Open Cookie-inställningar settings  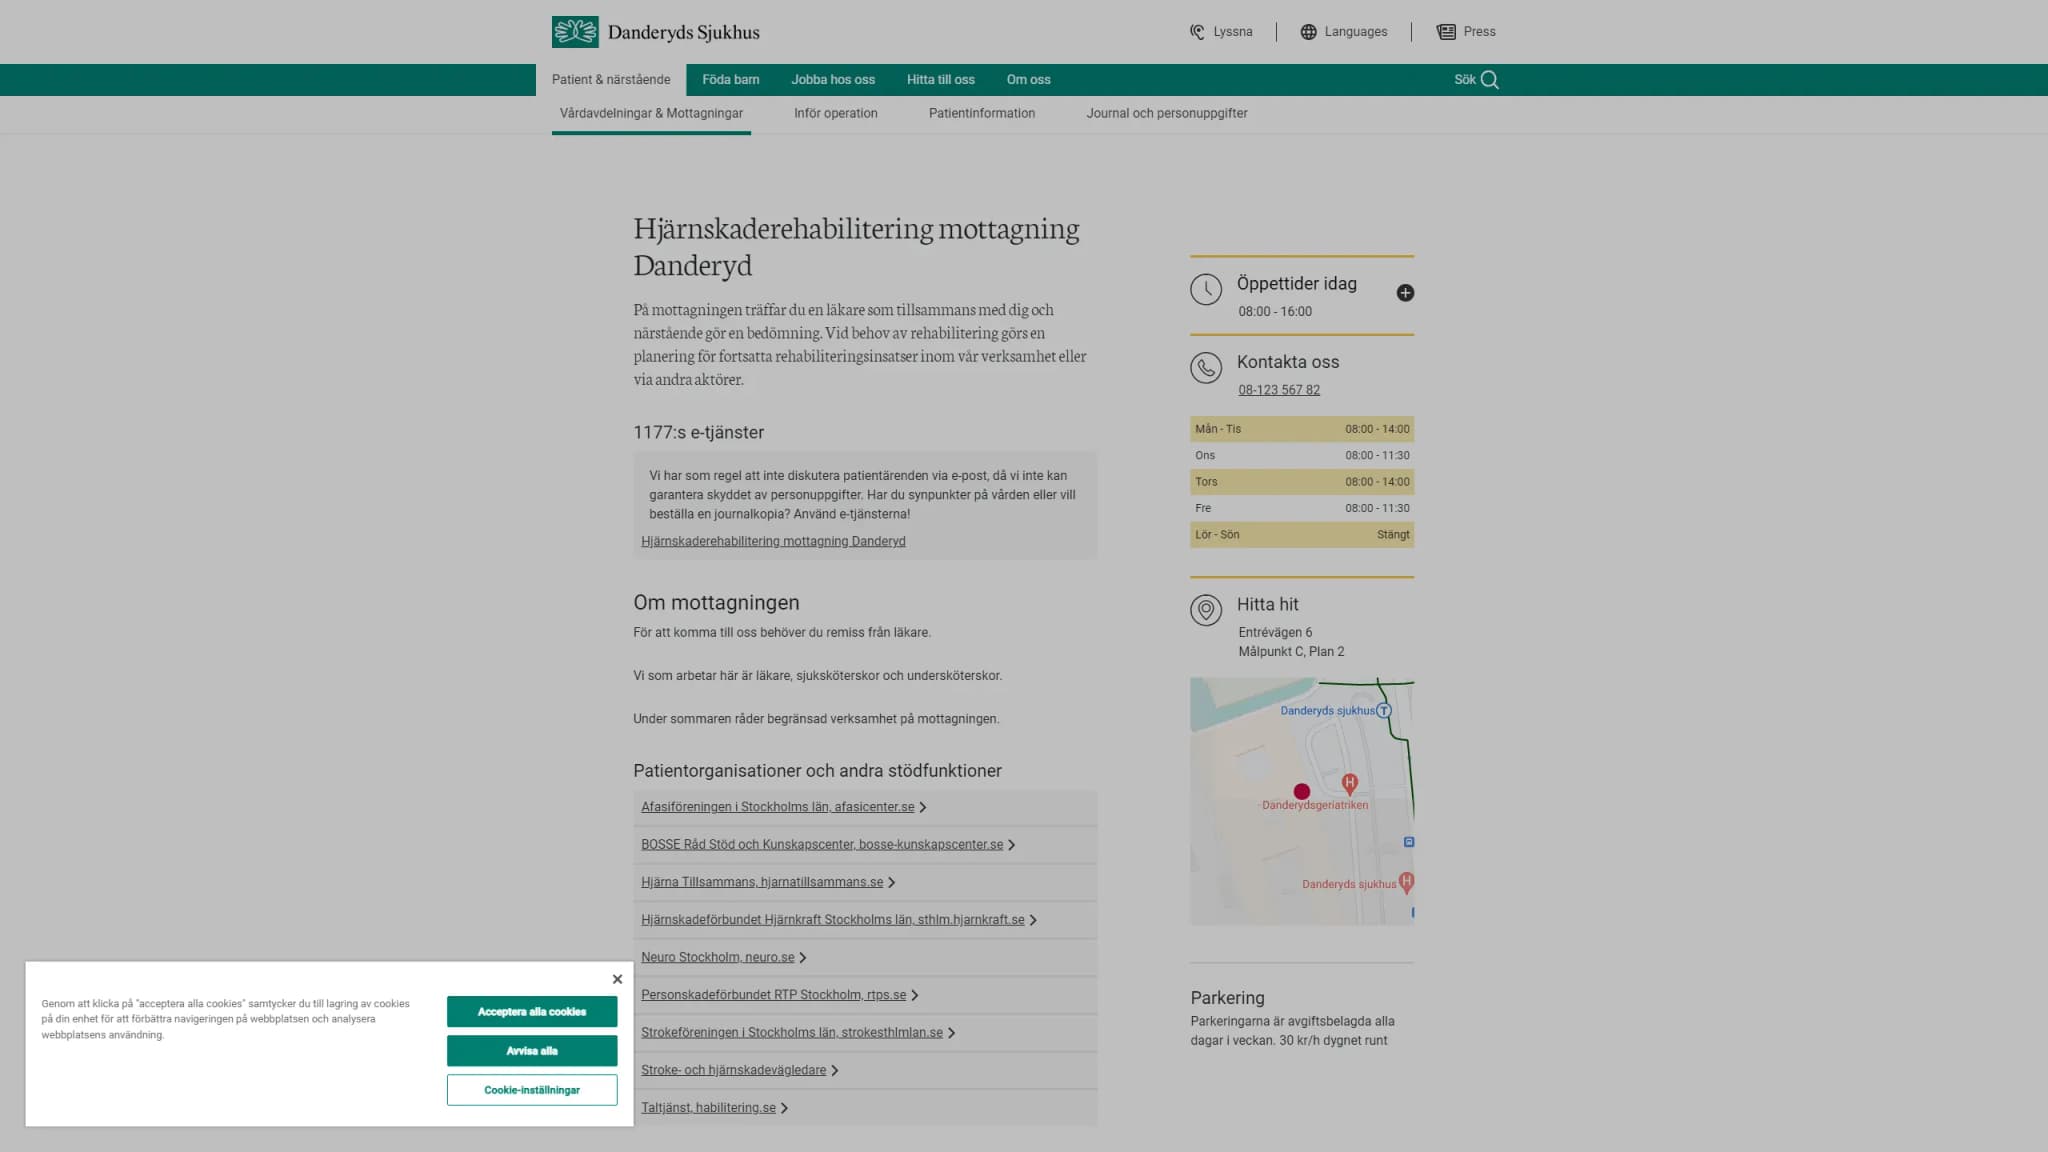pyautogui.click(x=532, y=1090)
